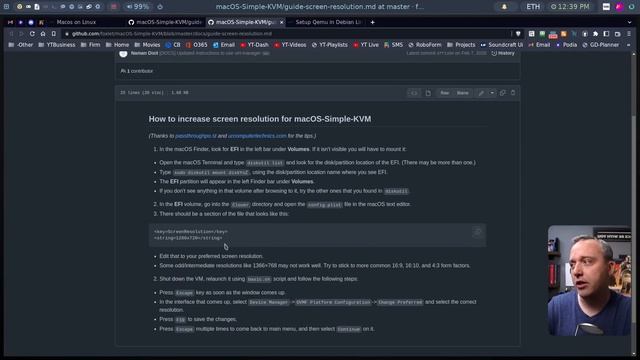Open the O365 bookmark
The height and width of the screenshot is (360, 640).
pos(196,45)
